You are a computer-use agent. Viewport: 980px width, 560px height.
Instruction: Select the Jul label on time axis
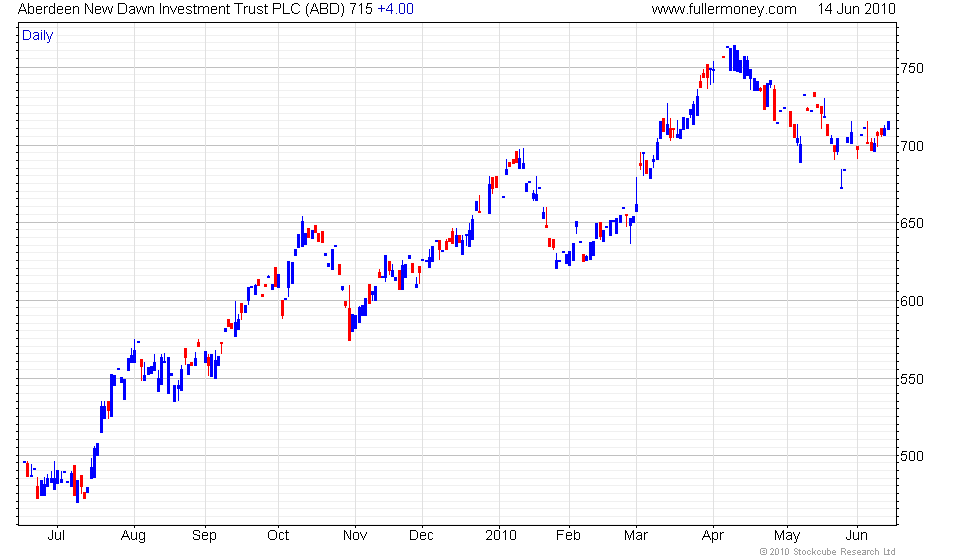coord(56,535)
